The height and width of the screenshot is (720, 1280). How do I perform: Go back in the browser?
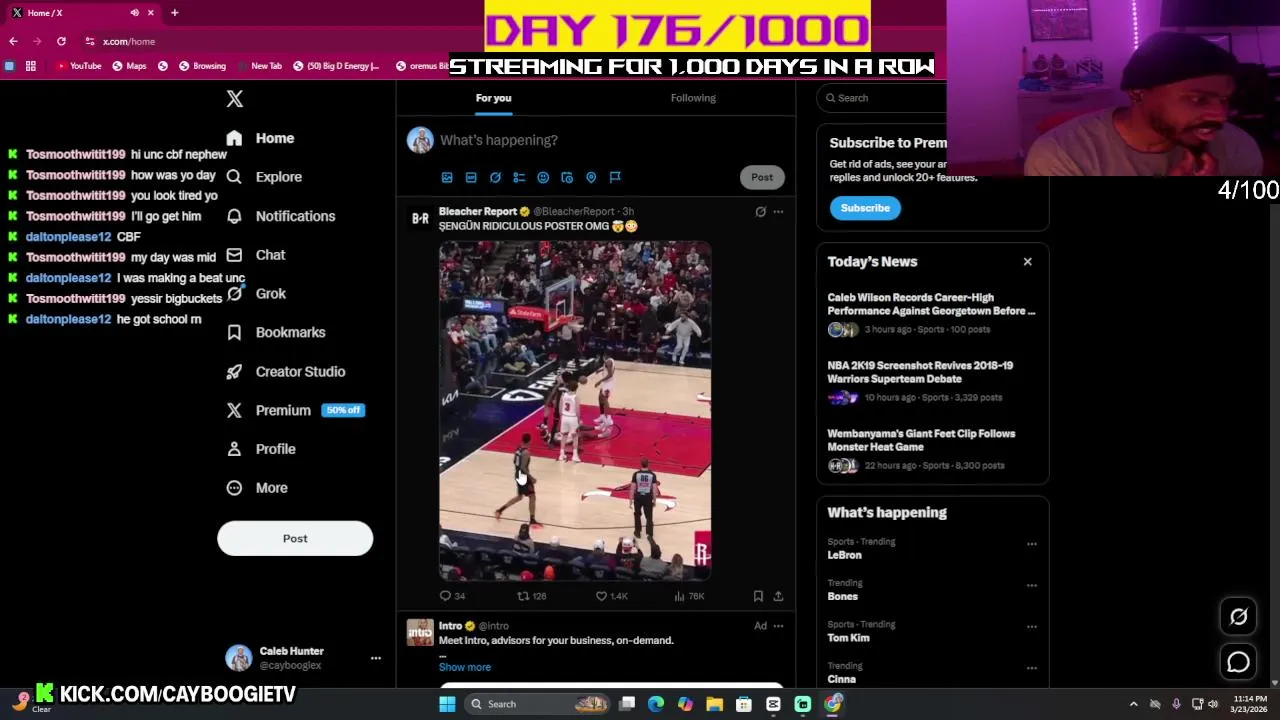(x=13, y=41)
